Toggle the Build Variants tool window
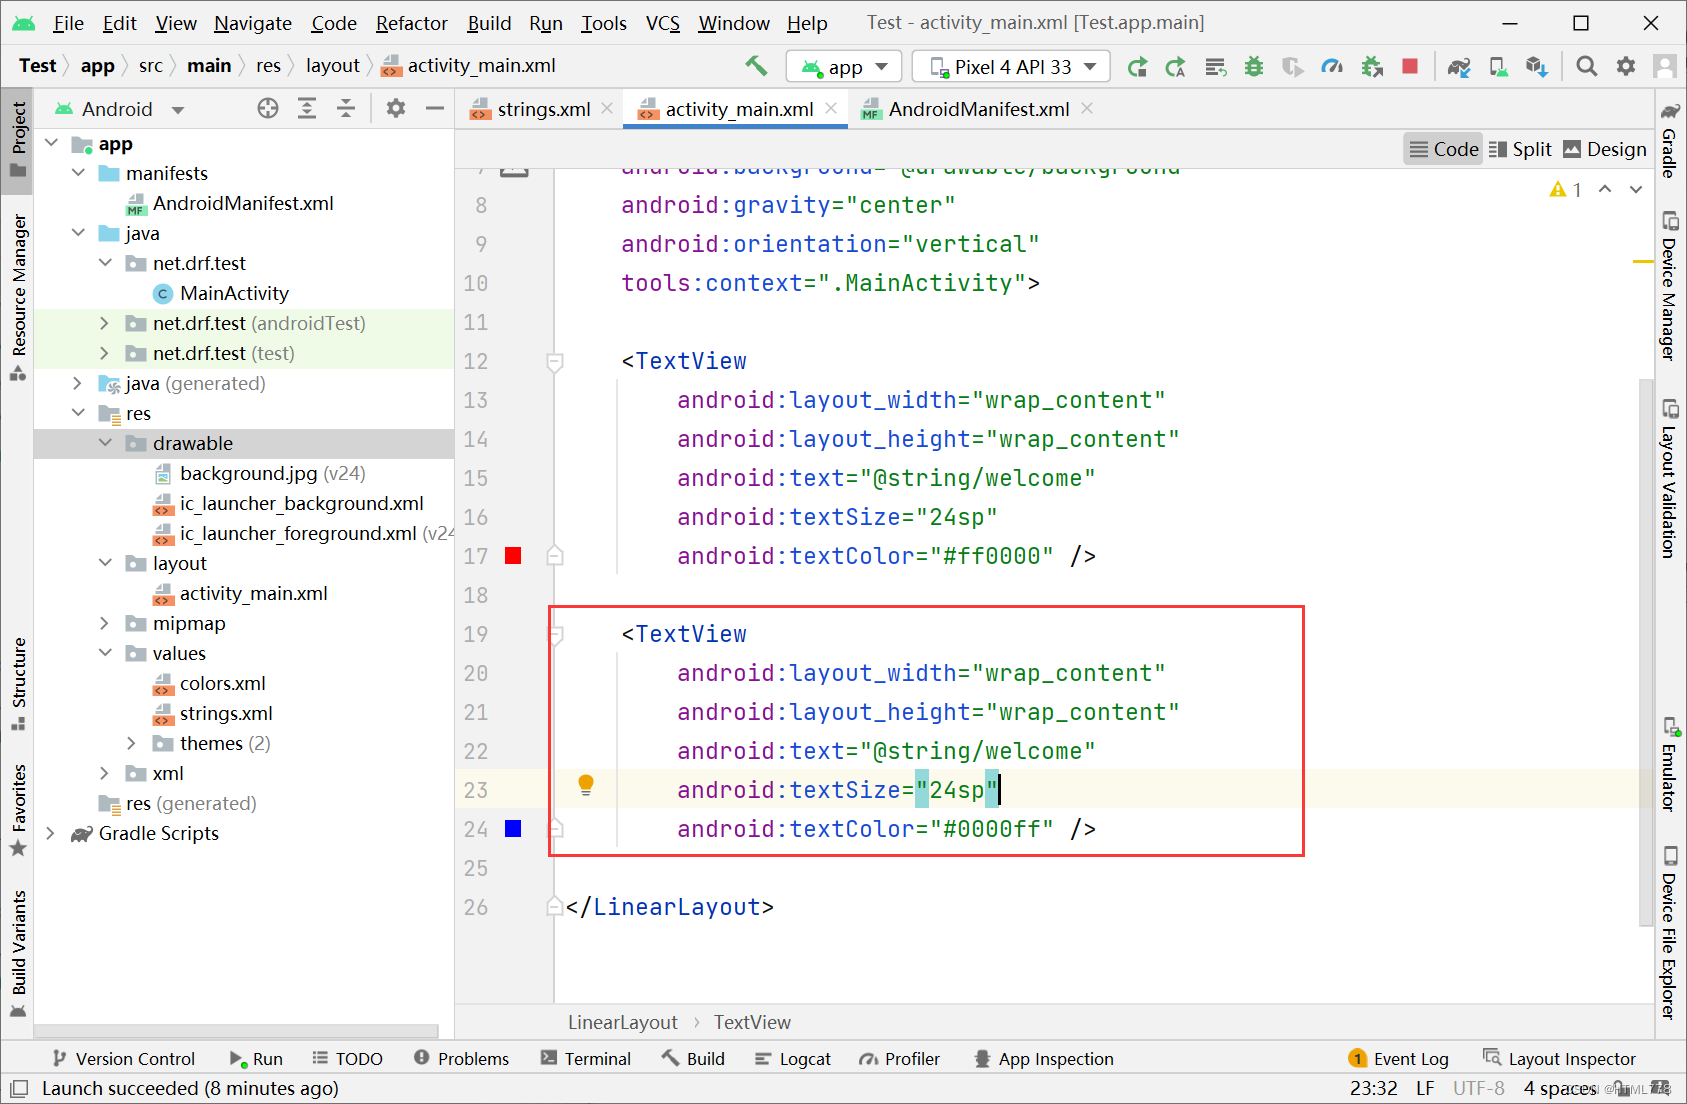The width and height of the screenshot is (1687, 1104). 18,954
